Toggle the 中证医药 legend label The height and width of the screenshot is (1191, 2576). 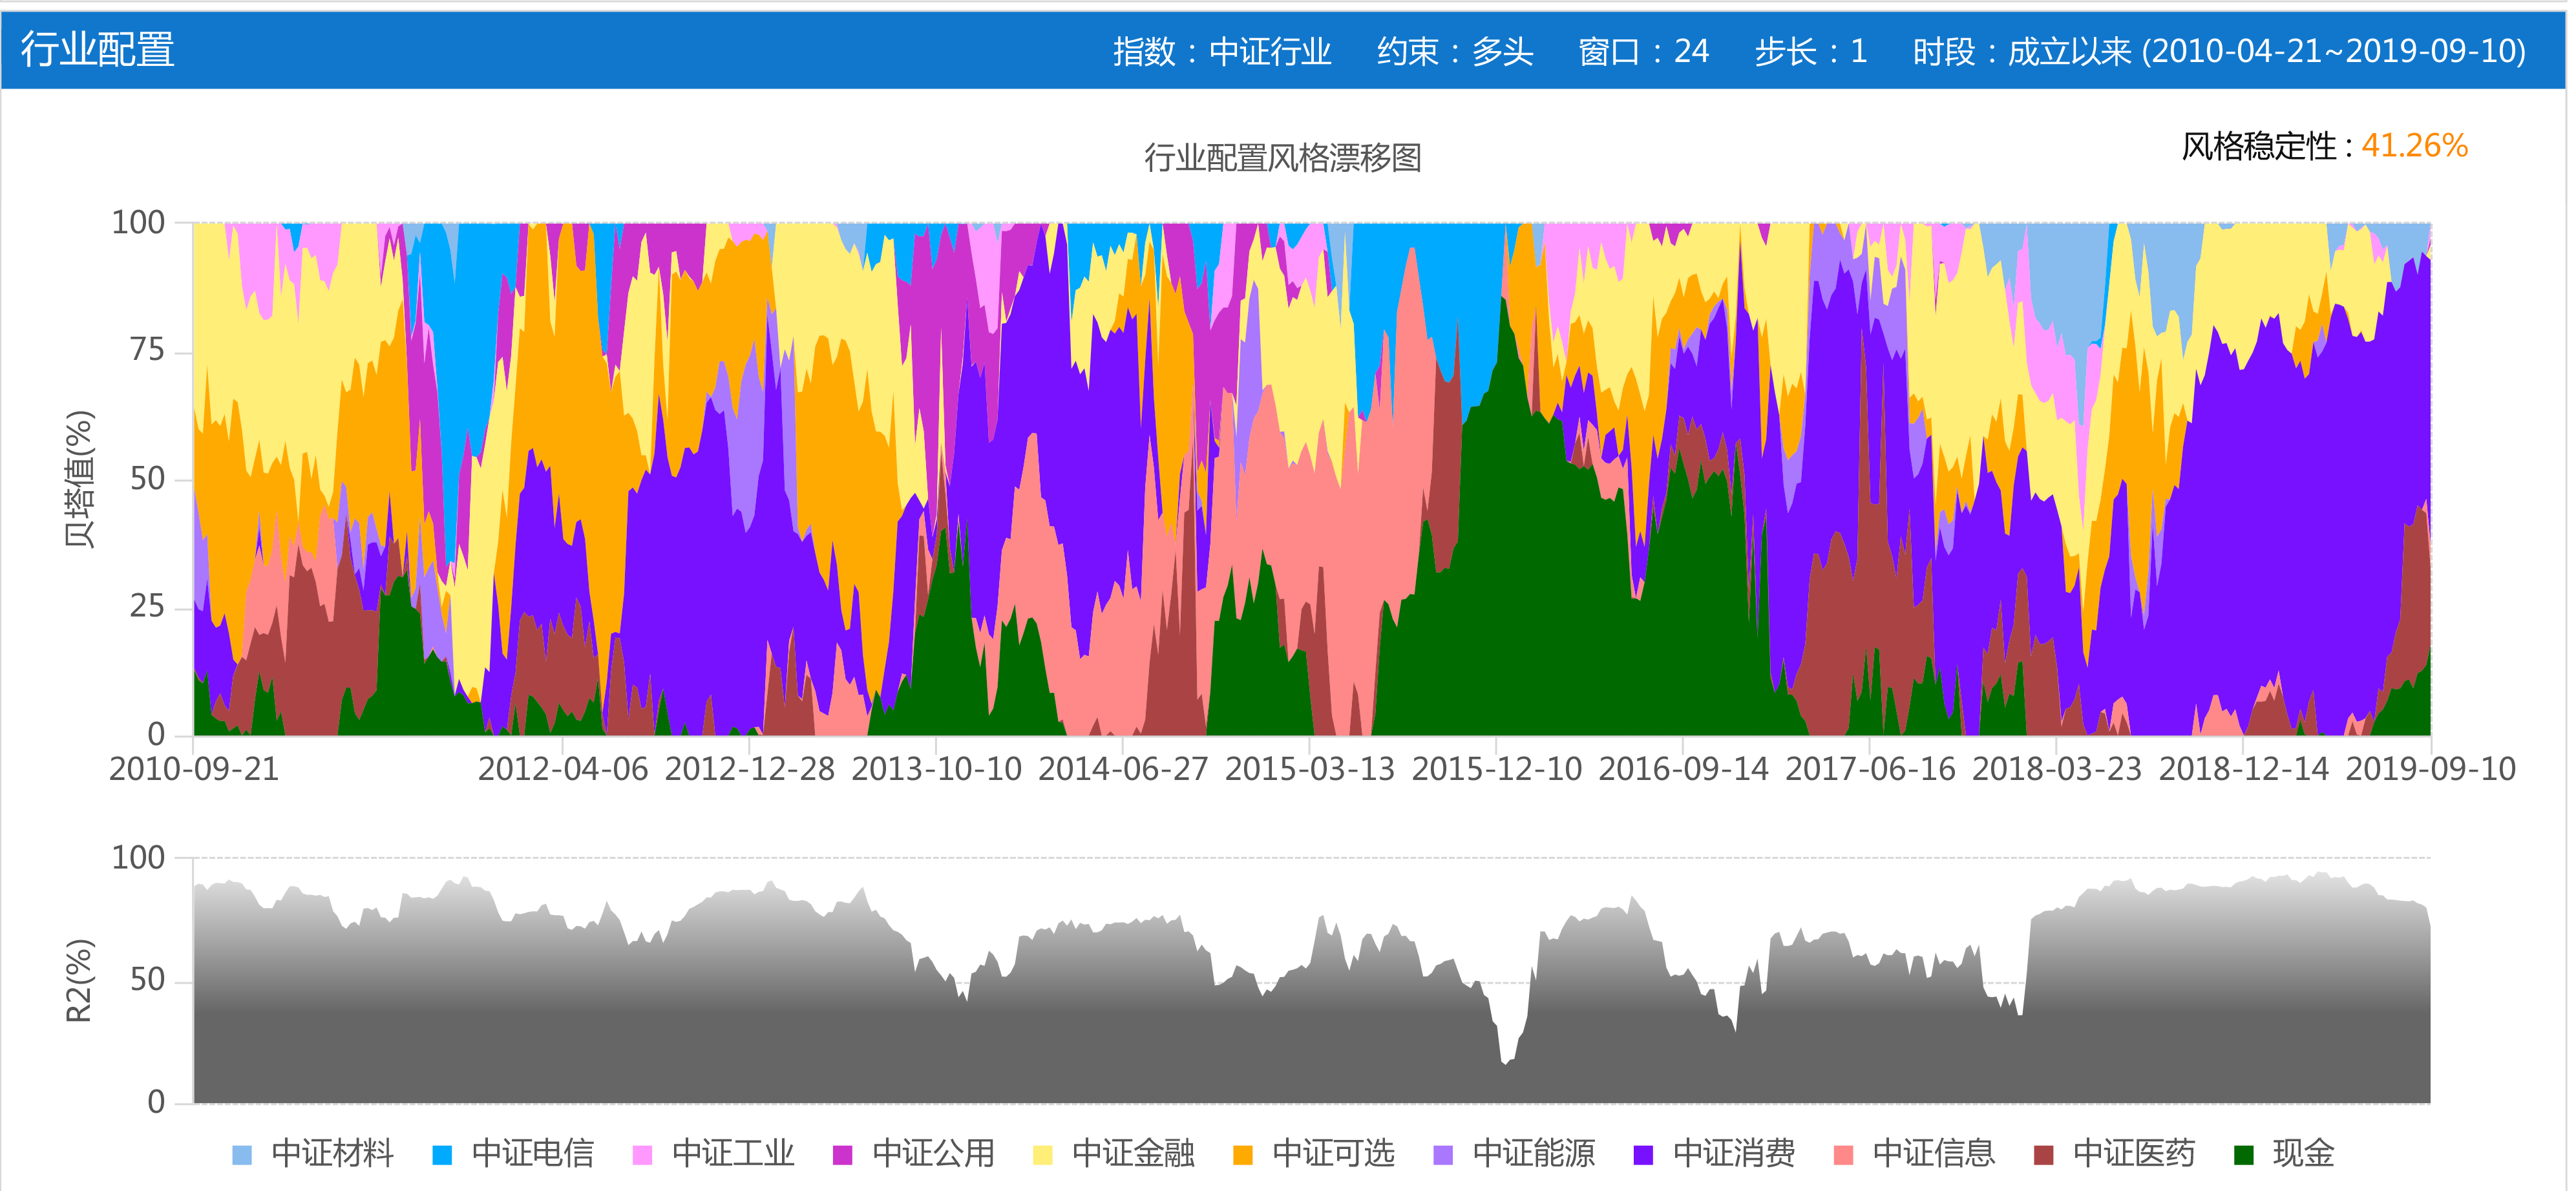2135,1153
